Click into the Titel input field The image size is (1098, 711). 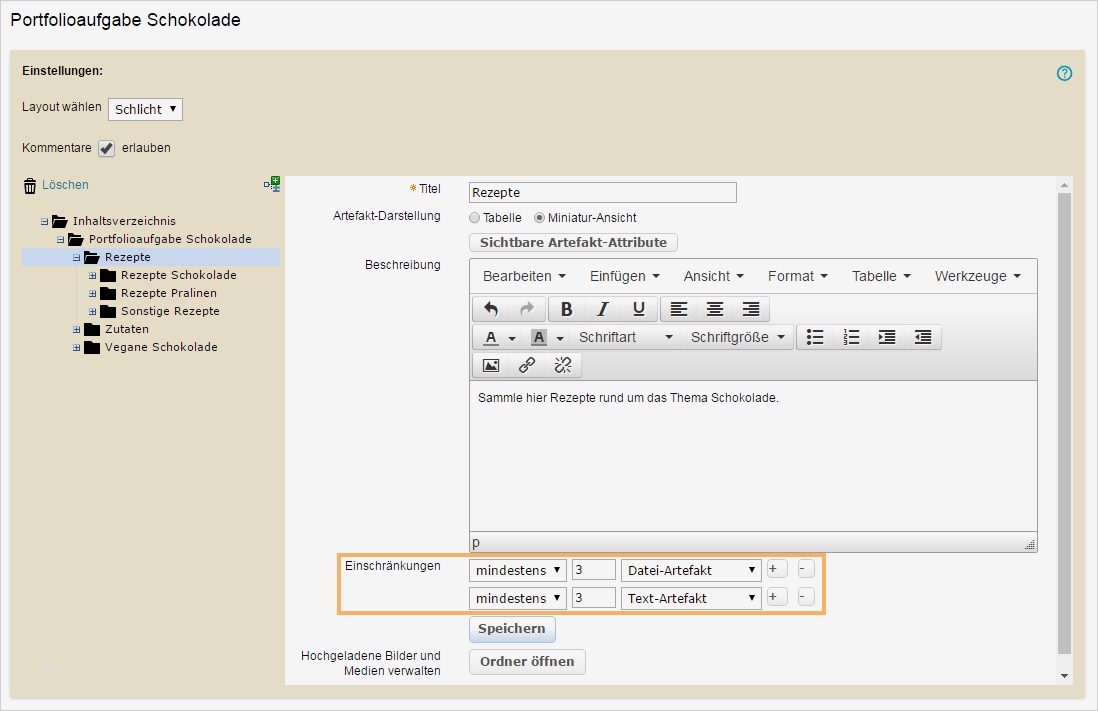[x=602, y=193]
